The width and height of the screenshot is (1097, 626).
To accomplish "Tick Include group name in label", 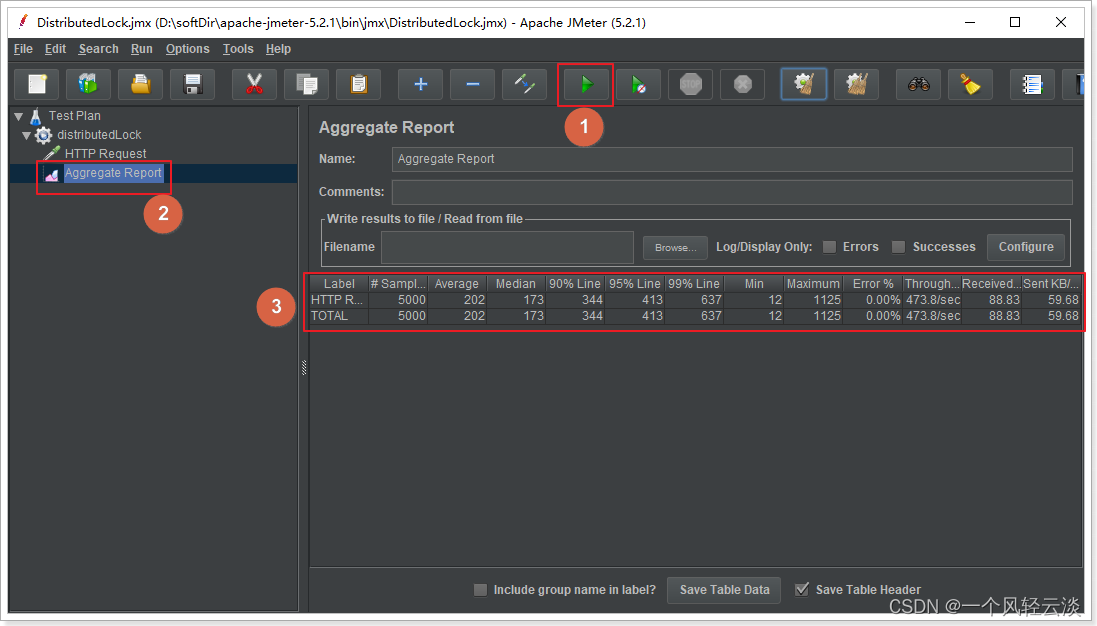I will coord(481,590).
